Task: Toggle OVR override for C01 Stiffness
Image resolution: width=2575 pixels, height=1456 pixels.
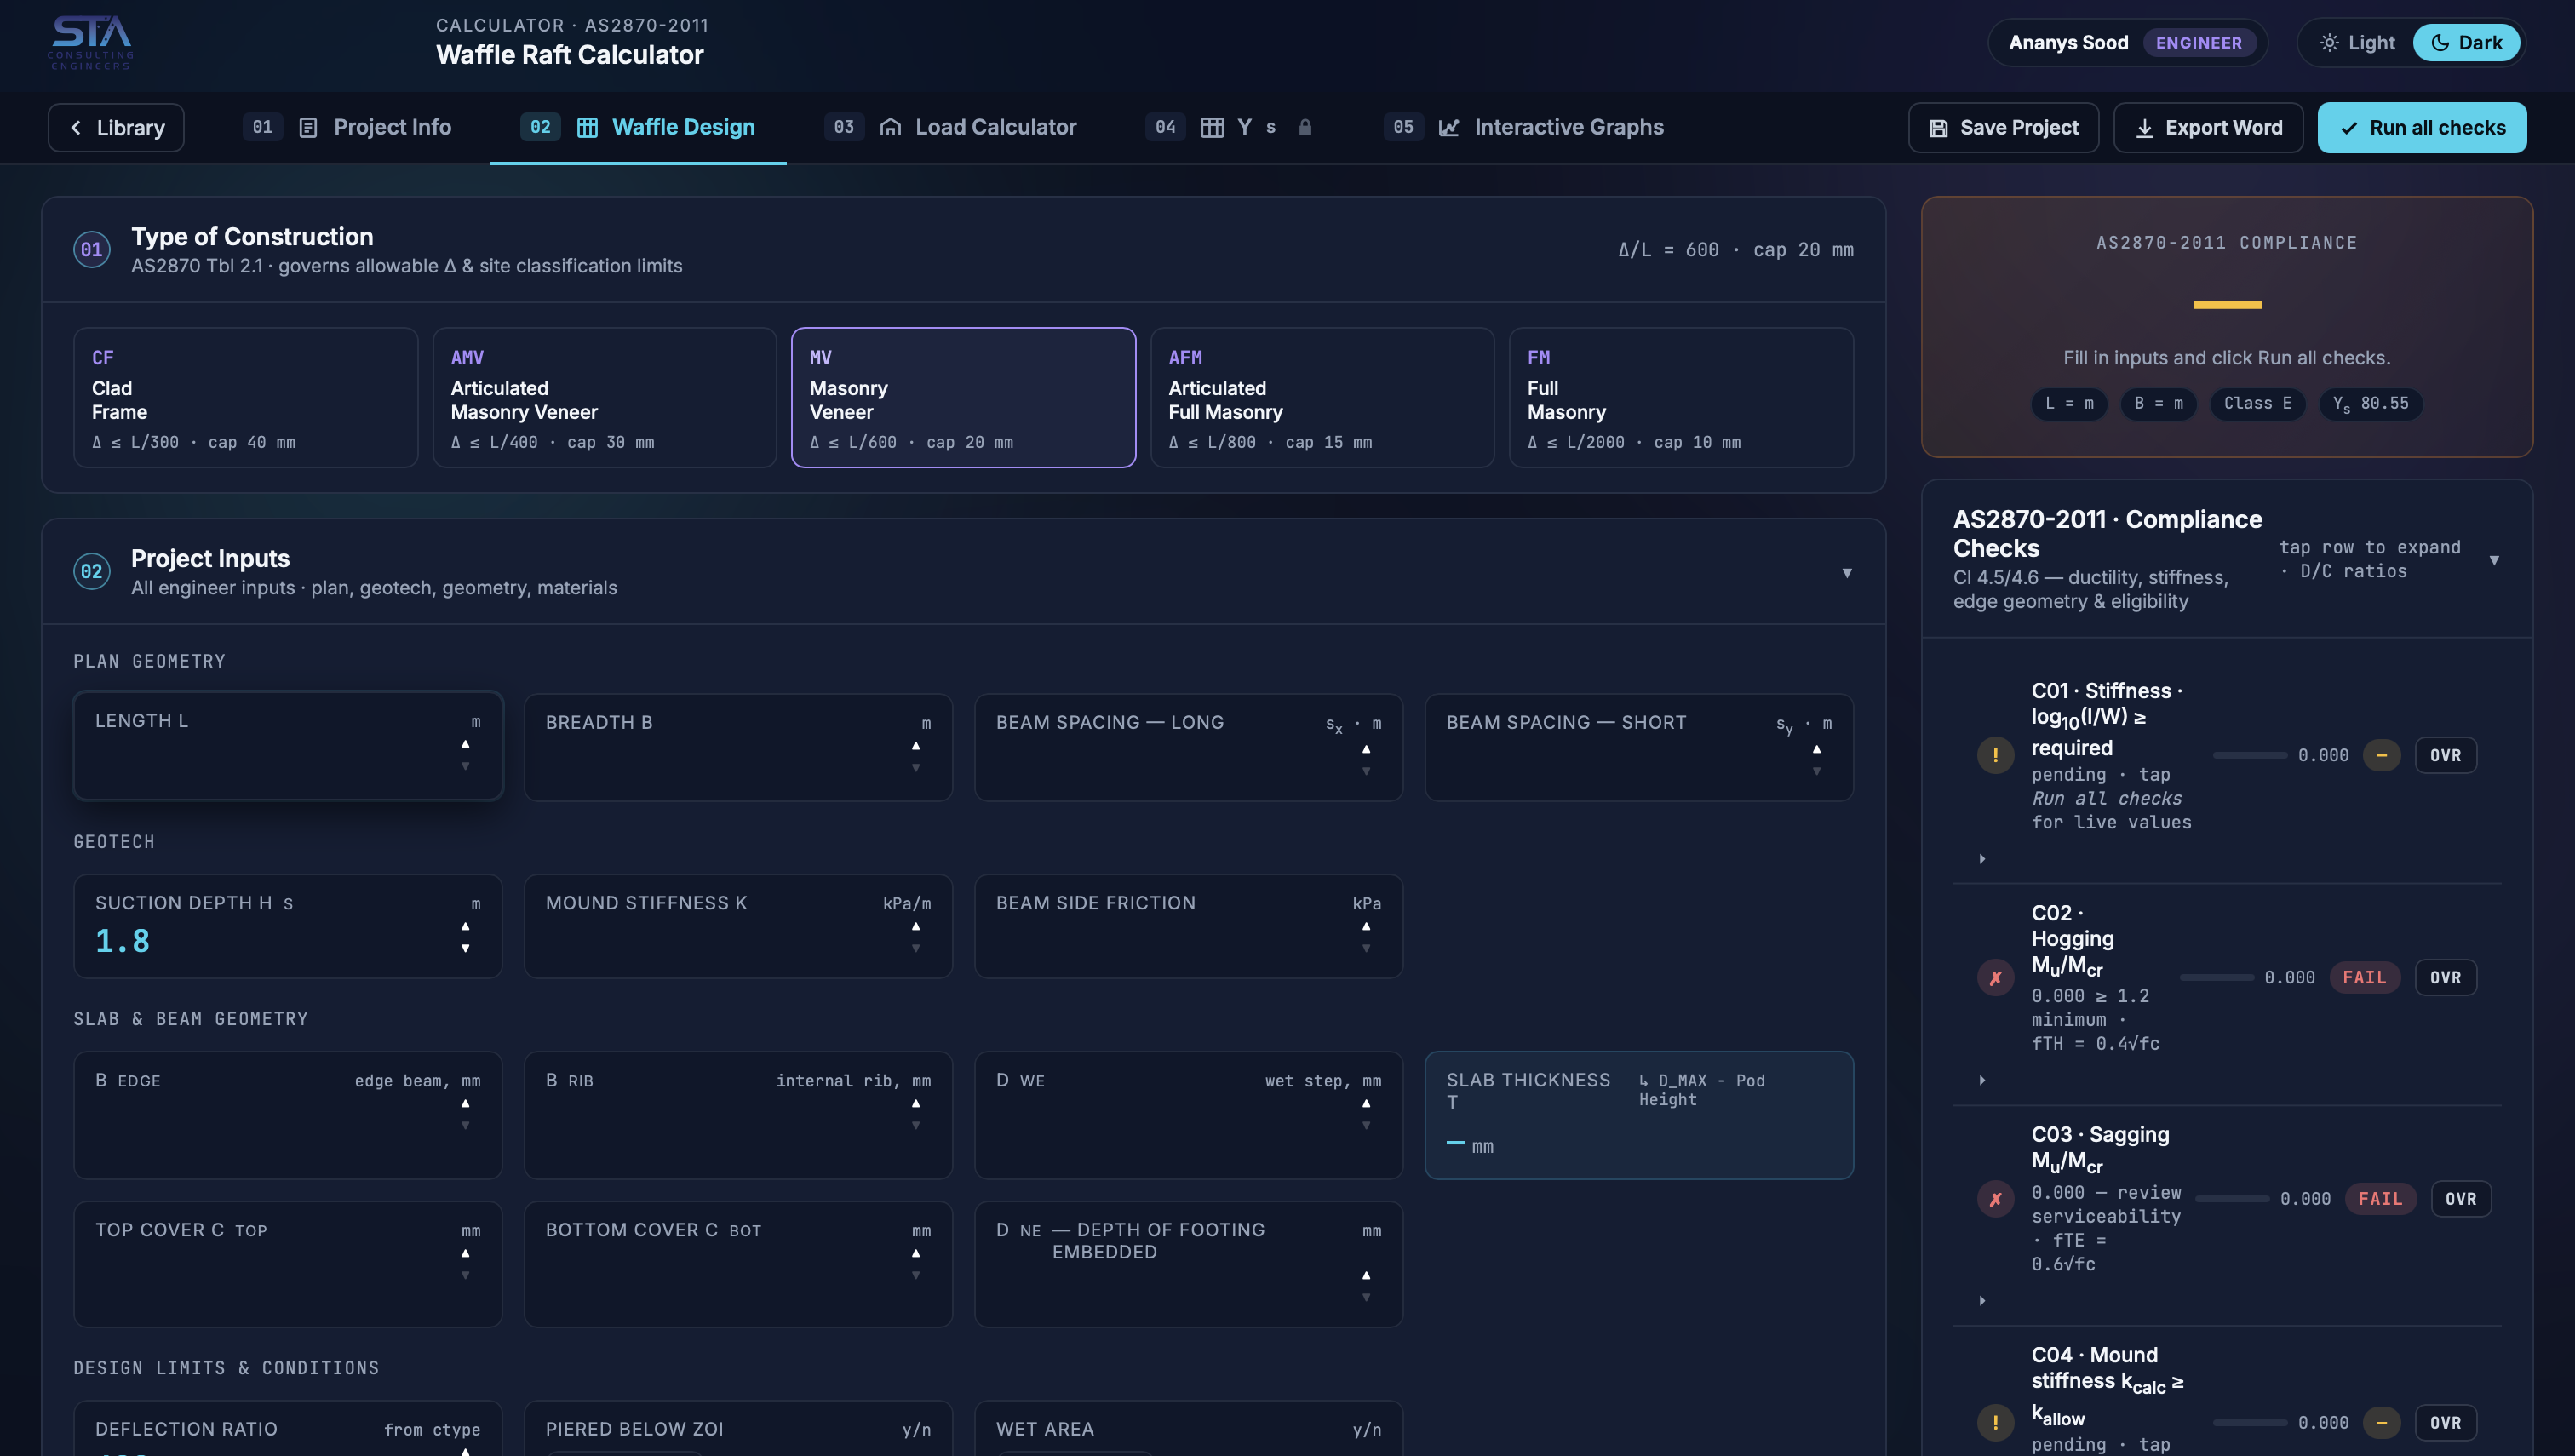Action: [x=2445, y=756]
